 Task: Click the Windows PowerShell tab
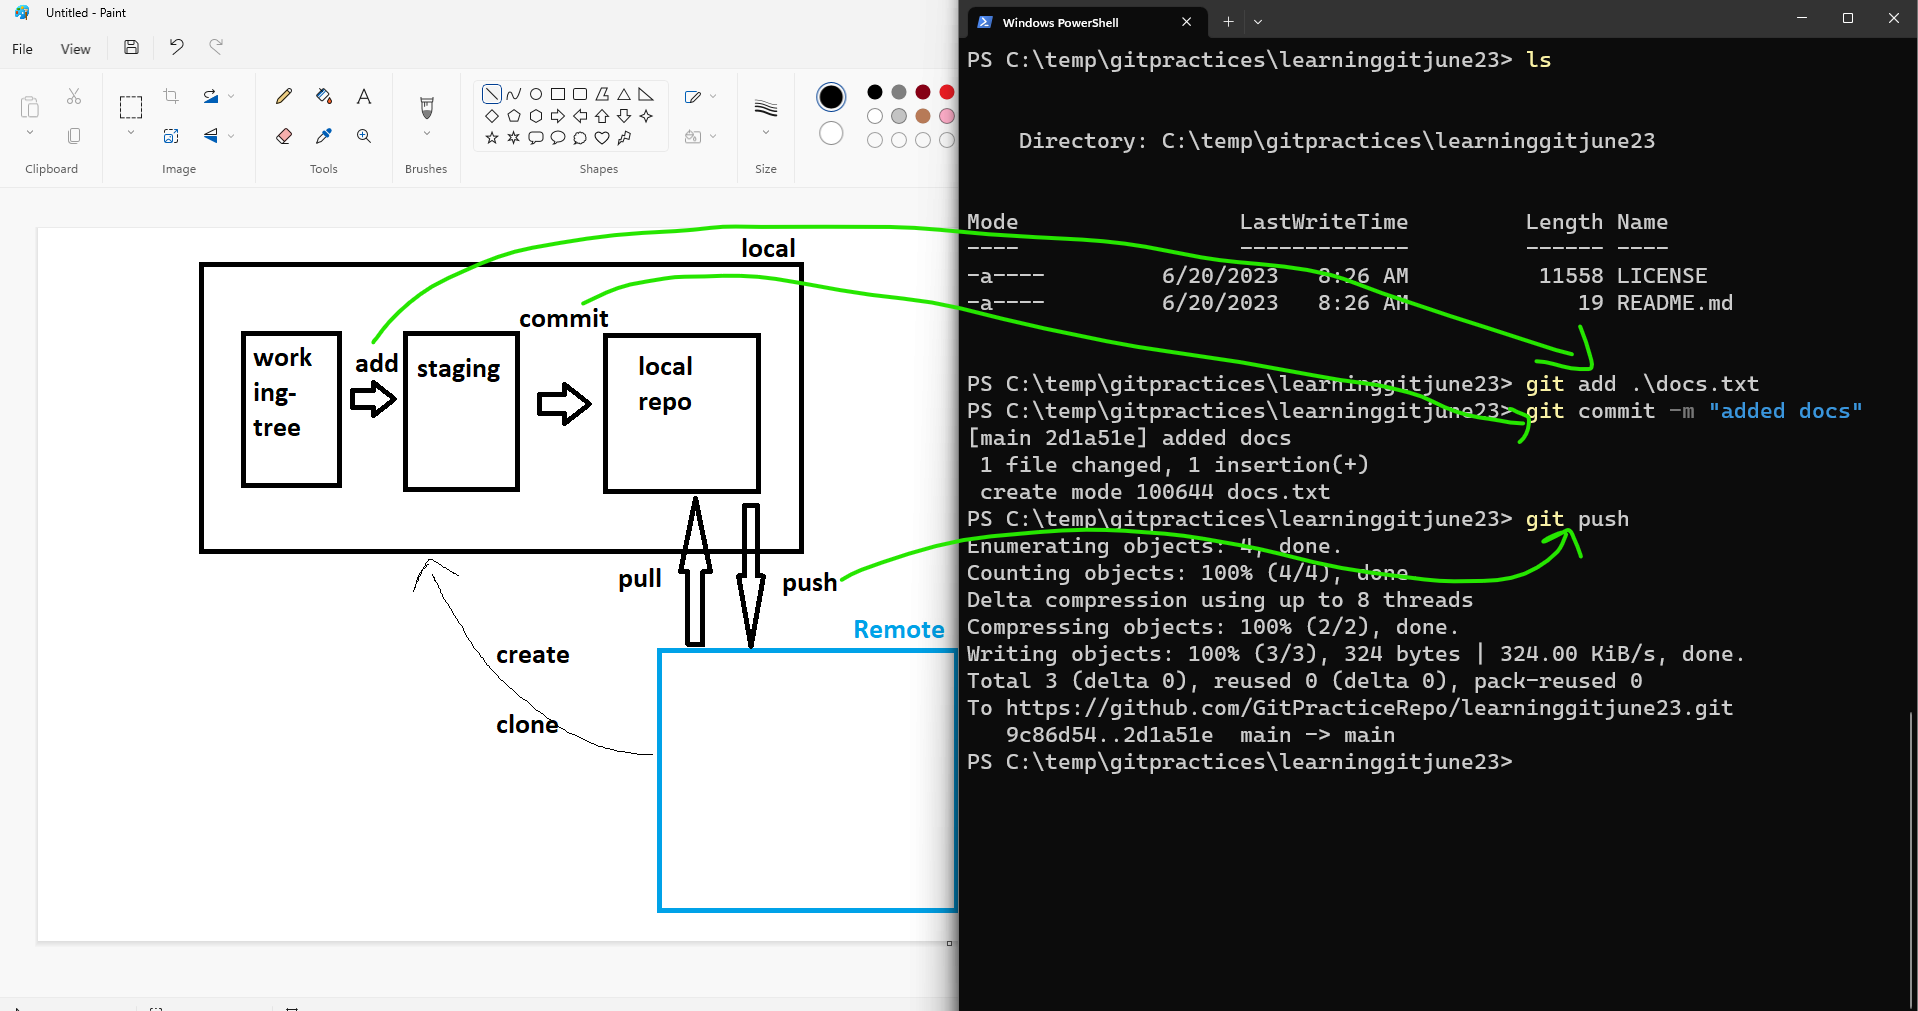[x=1062, y=22]
